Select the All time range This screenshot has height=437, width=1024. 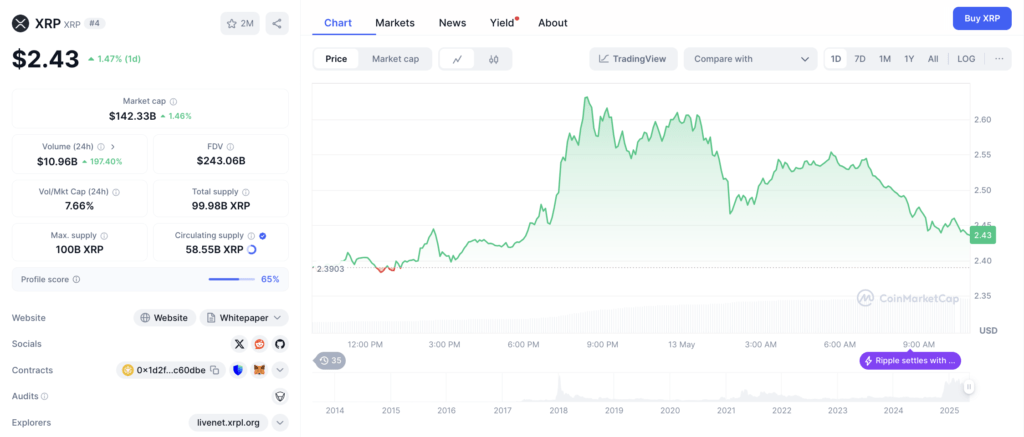coord(933,59)
